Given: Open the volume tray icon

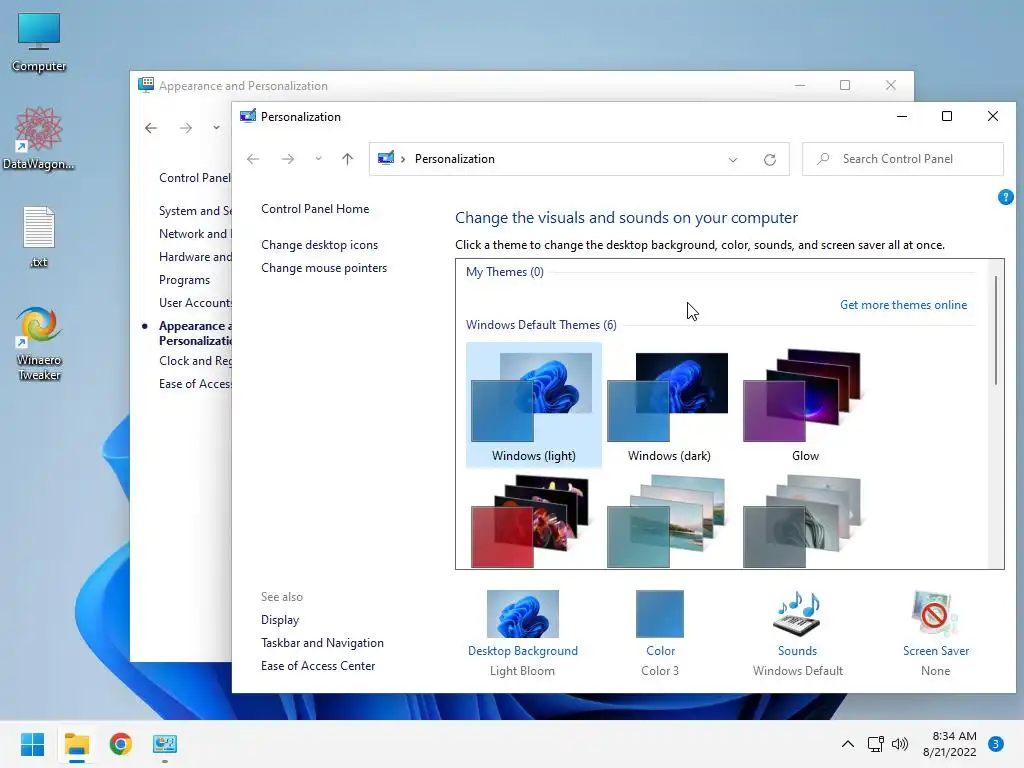Looking at the screenshot, I should [900, 744].
